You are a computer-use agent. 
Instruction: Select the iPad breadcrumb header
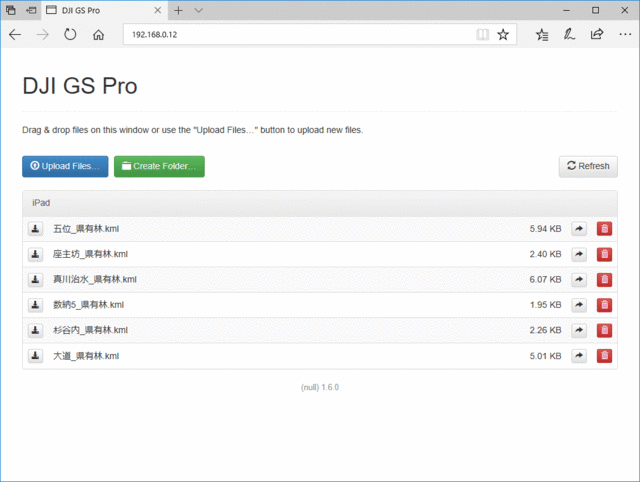[x=41, y=203]
